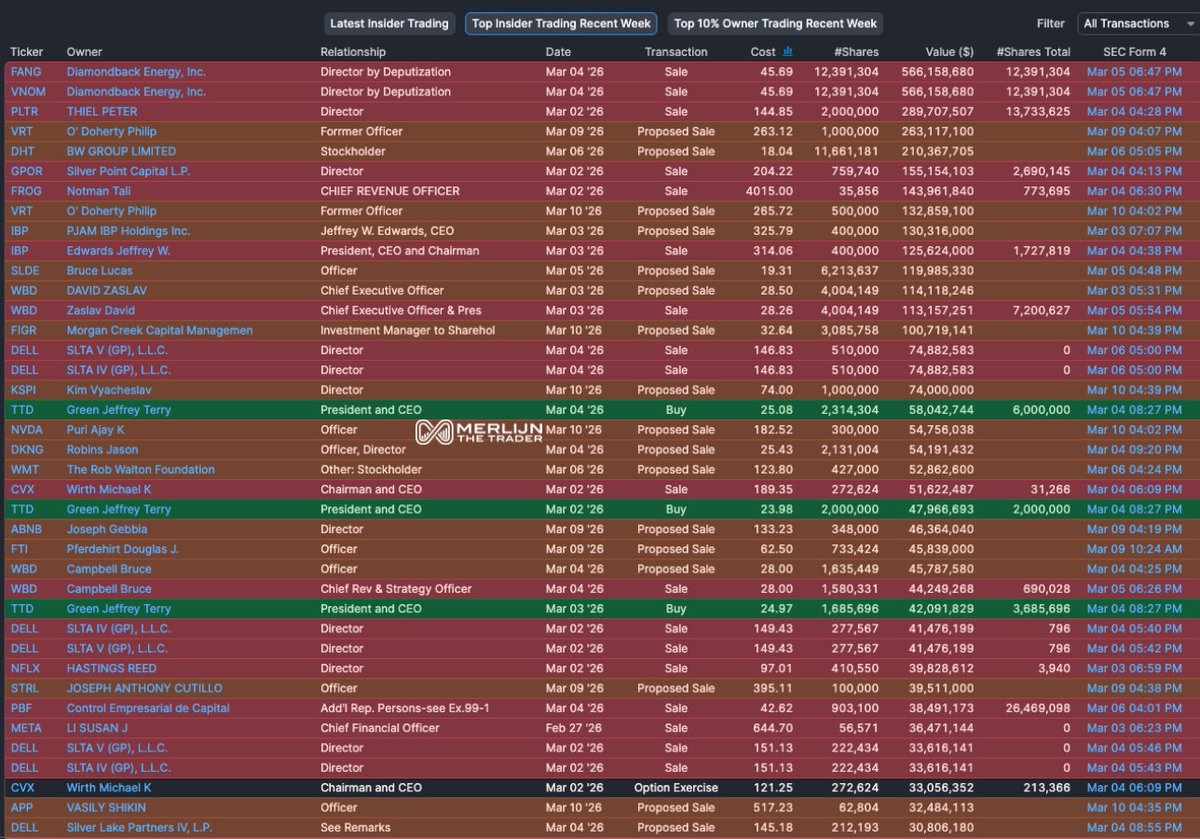
Task: Sort by the Date column header
Action: pyautogui.click(x=559, y=52)
